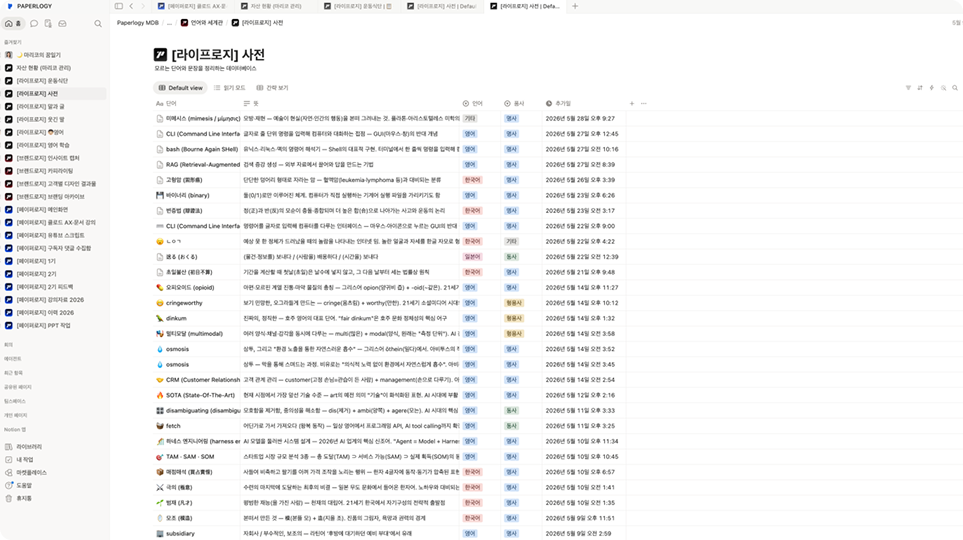Click 일본어 tag on 送る row
The height and width of the screenshot is (540, 963).
click(x=472, y=257)
